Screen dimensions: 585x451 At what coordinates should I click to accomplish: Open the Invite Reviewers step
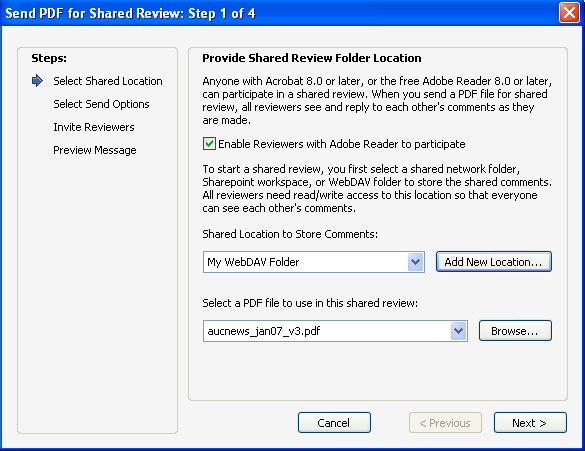click(x=94, y=127)
